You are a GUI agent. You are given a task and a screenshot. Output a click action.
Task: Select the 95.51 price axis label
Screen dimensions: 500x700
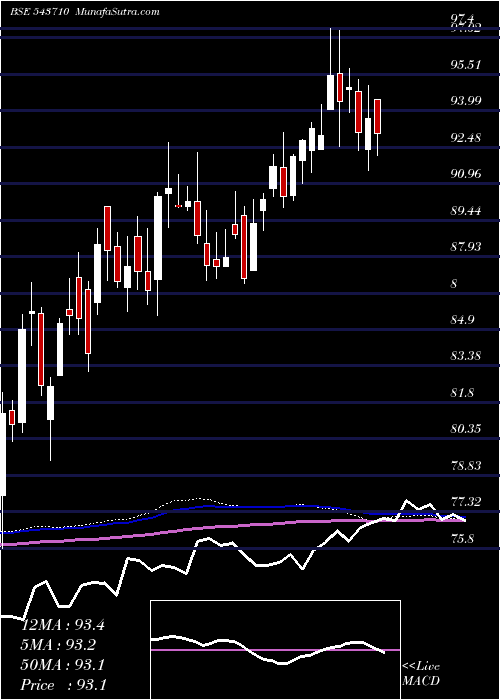coord(466,64)
